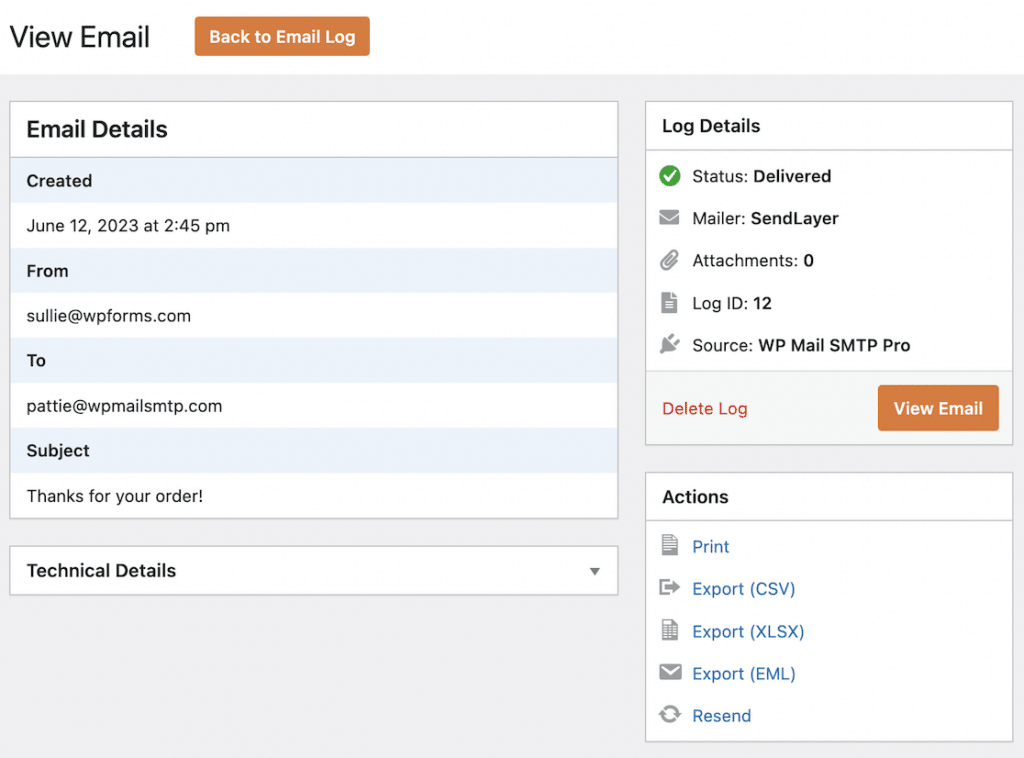Viewport: 1024px width, 758px height.
Task: Click the spreadsheet icon beside Export (XLSX)
Action: pos(671,630)
